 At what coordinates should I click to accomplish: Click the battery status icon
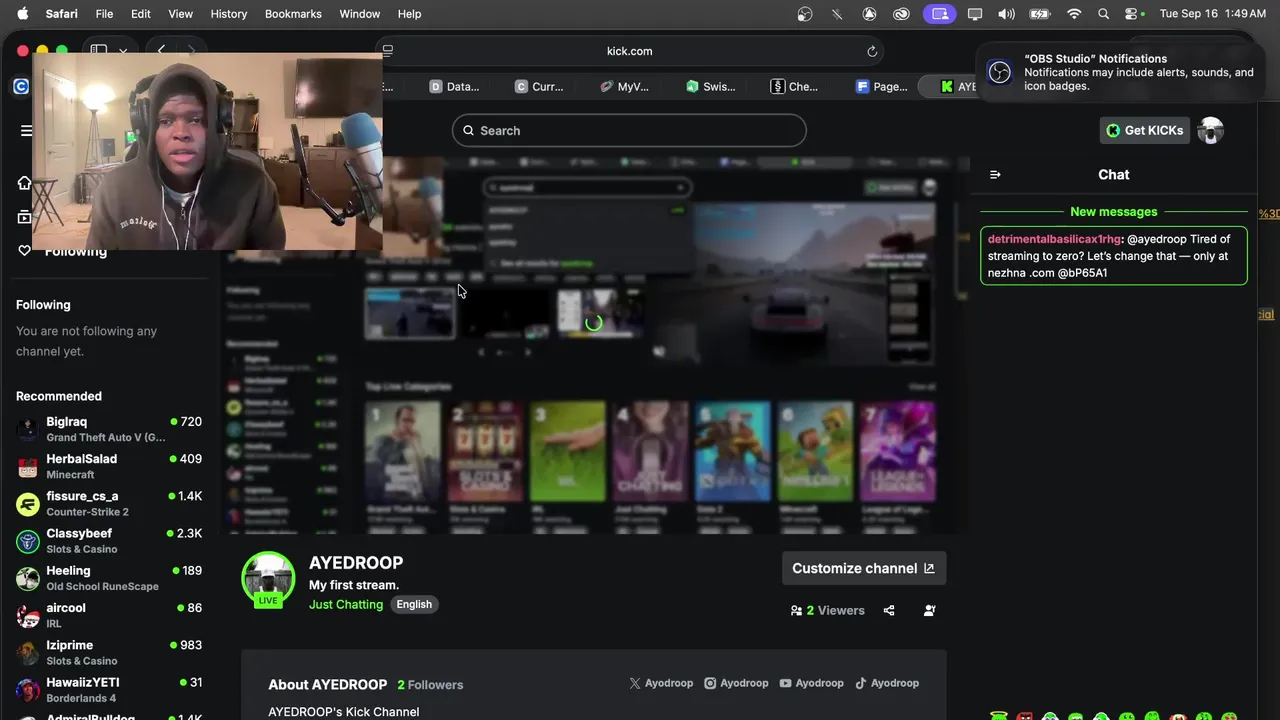pyautogui.click(x=1040, y=14)
